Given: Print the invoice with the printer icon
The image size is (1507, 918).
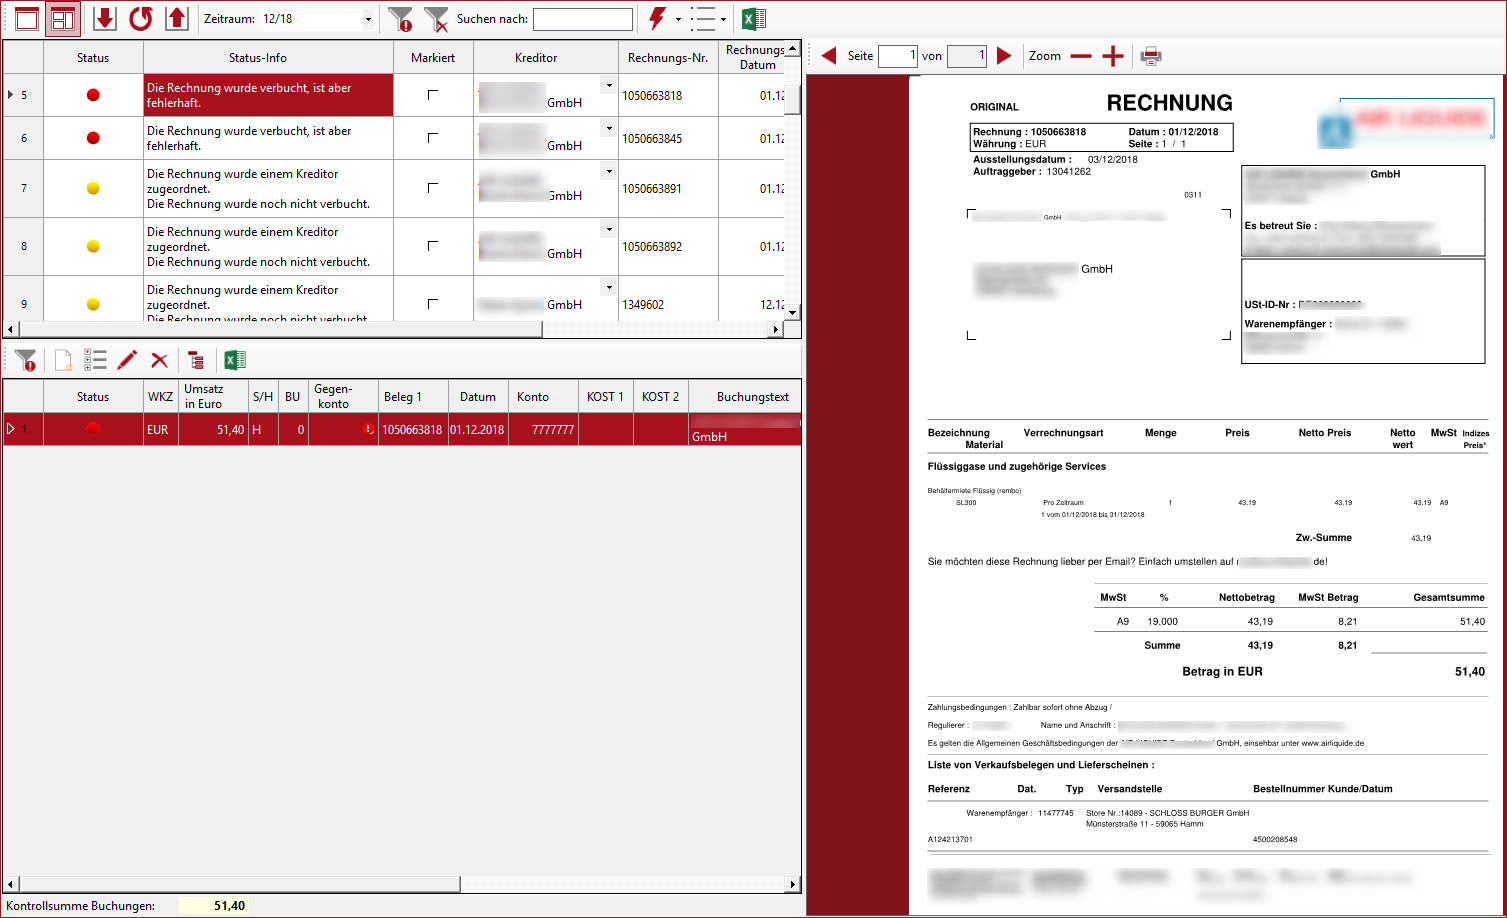Looking at the screenshot, I should click(1151, 56).
